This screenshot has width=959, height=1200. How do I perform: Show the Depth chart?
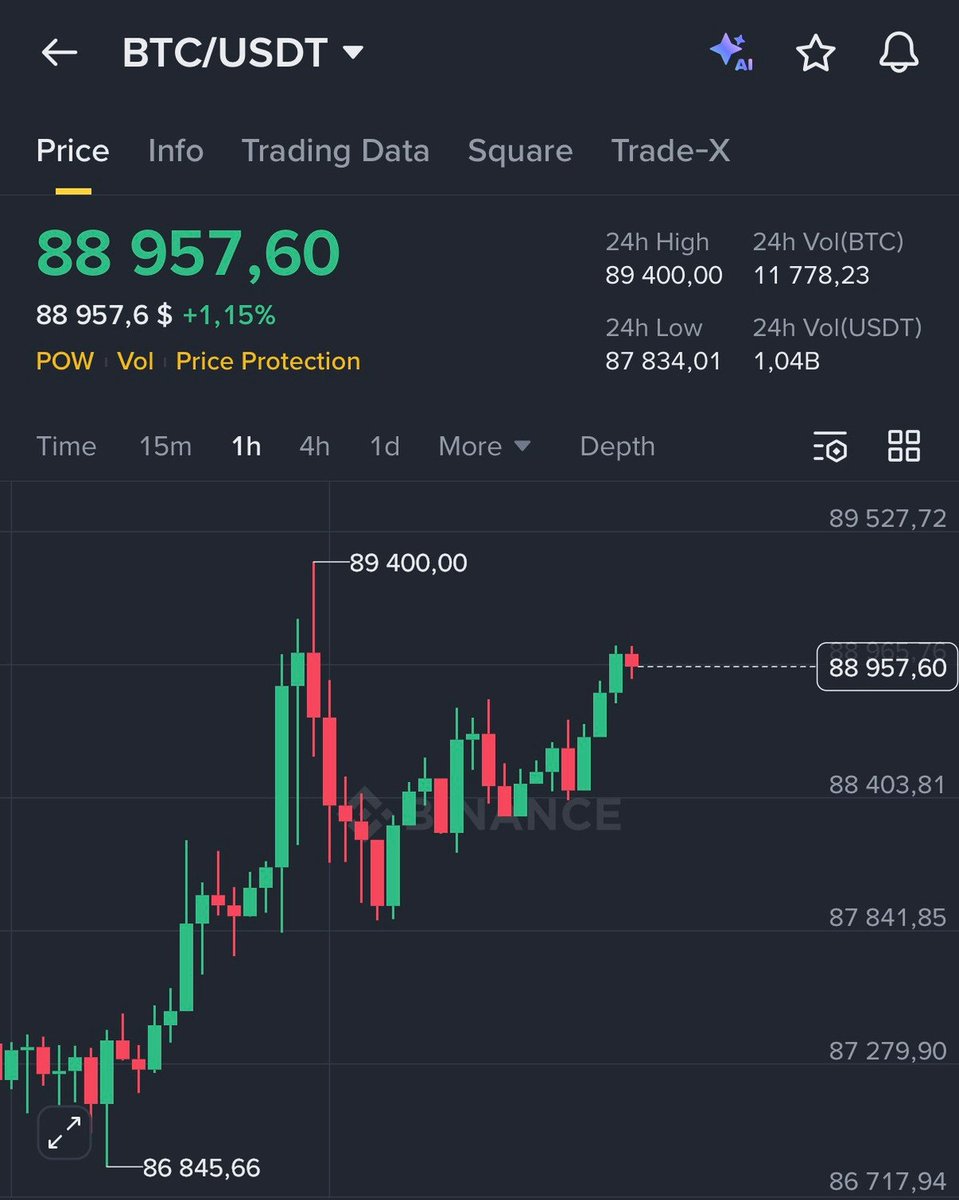tap(617, 446)
